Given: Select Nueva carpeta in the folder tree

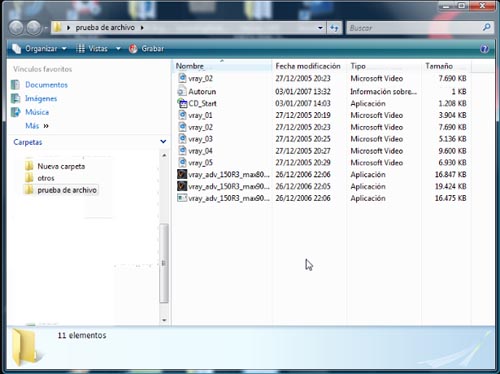Looking at the screenshot, I should (x=61, y=166).
